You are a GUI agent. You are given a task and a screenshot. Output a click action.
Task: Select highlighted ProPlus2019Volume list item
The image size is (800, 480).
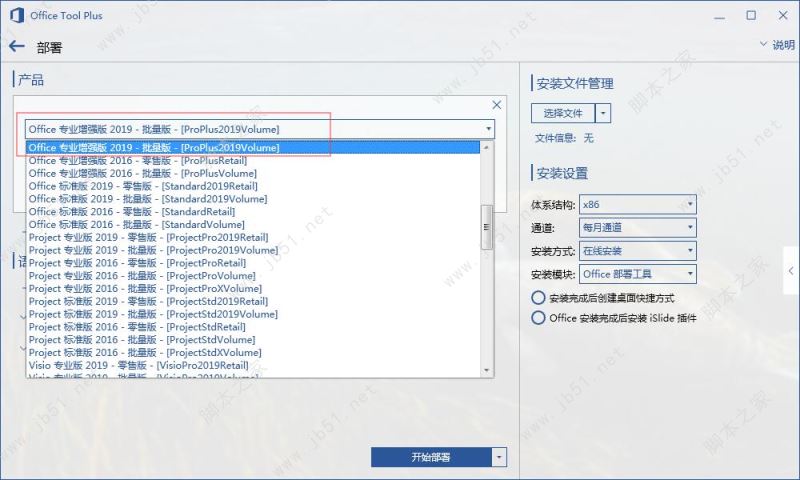point(253,147)
